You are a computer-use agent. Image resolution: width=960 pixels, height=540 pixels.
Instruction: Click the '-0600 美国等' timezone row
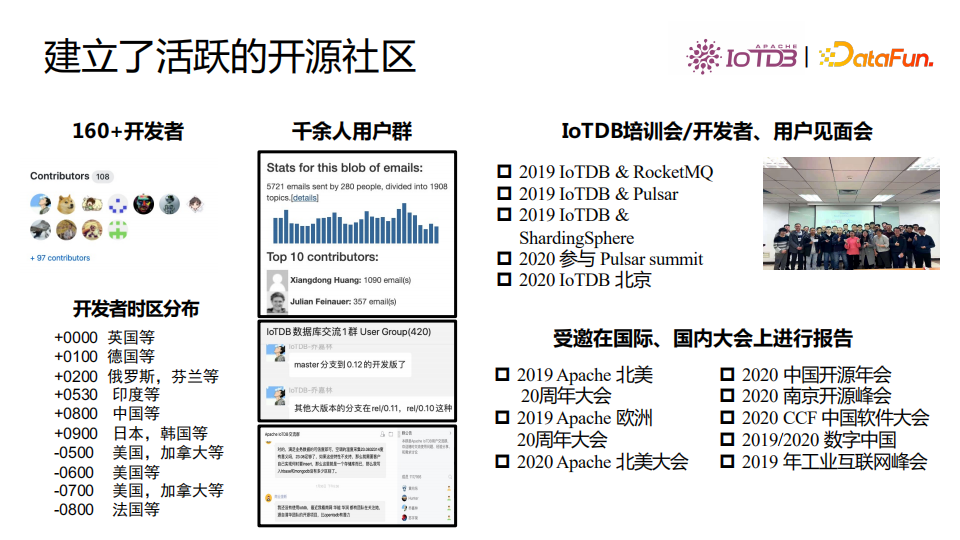point(107,472)
